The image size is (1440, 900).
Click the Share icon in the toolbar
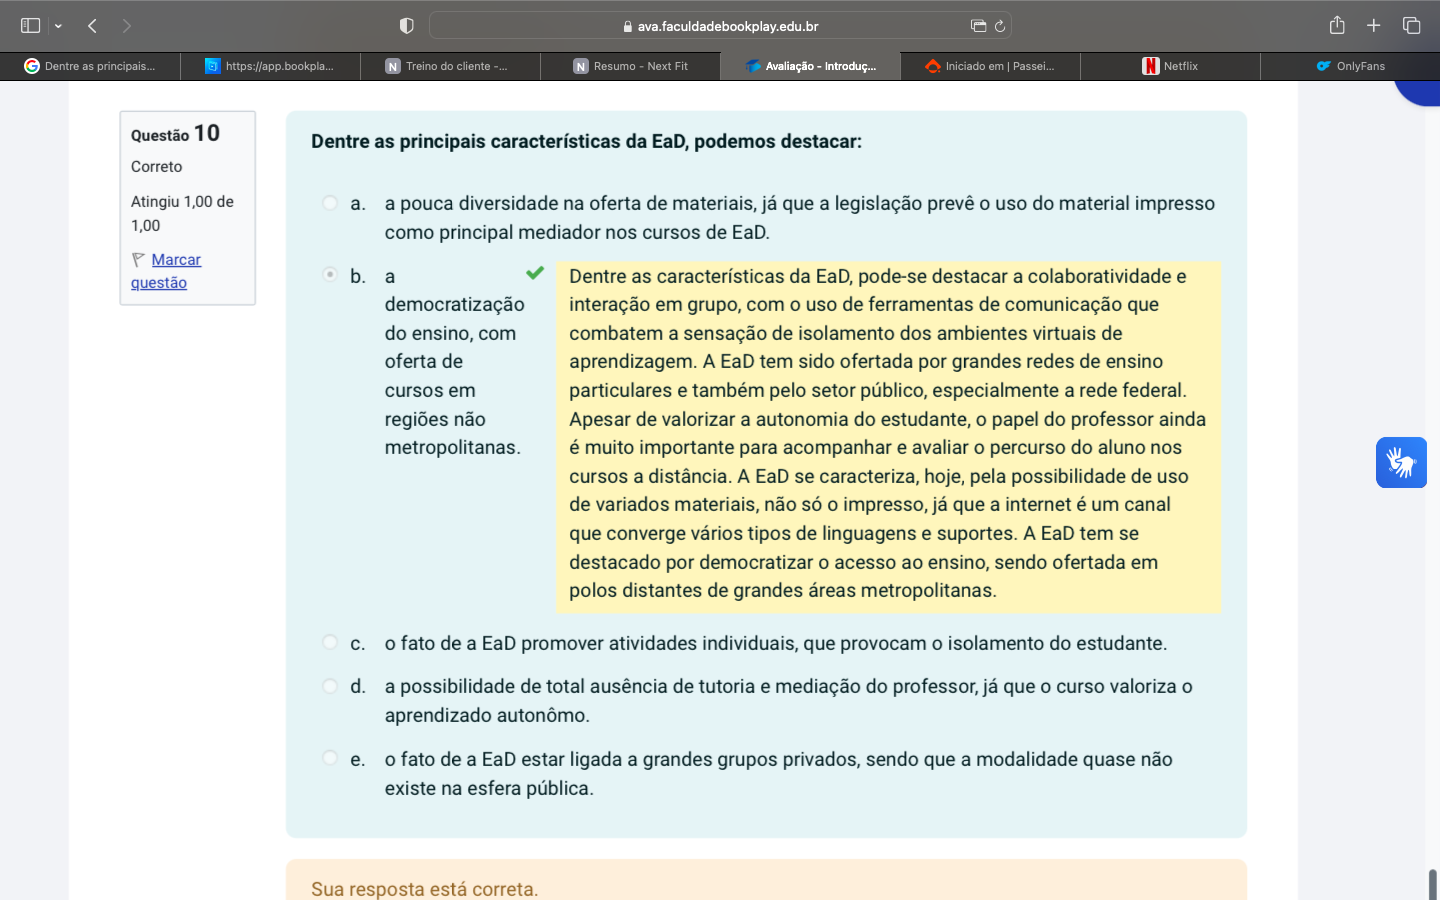(x=1337, y=26)
